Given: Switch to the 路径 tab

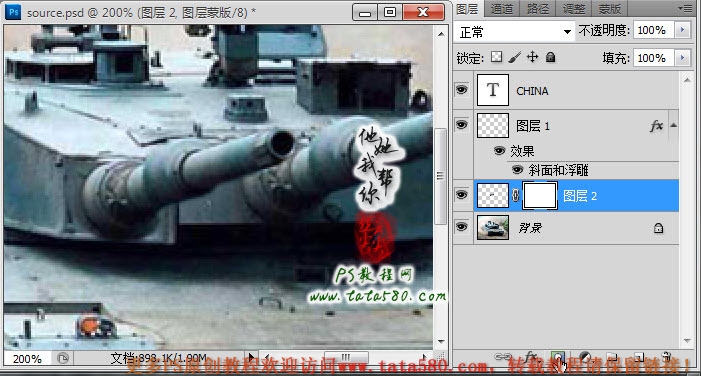Looking at the screenshot, I should click(x=537, y=8).
